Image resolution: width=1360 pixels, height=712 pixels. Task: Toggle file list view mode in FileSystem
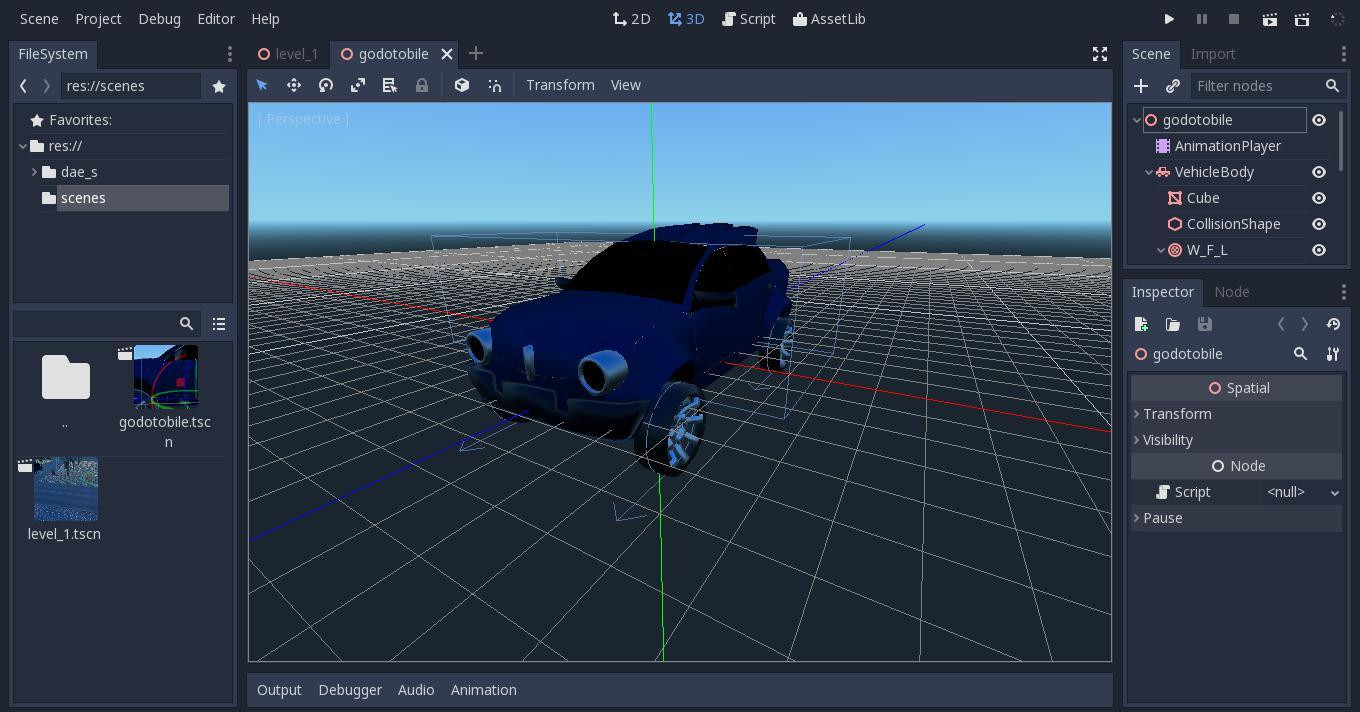tap(219, 324)
